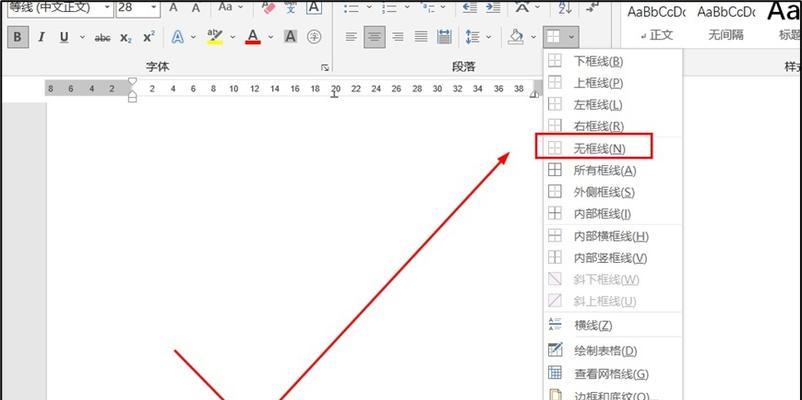The width and height of the screenshot is (802, 400).
Task: Open text effects glowing A icon
Action: tap(177, 37)
